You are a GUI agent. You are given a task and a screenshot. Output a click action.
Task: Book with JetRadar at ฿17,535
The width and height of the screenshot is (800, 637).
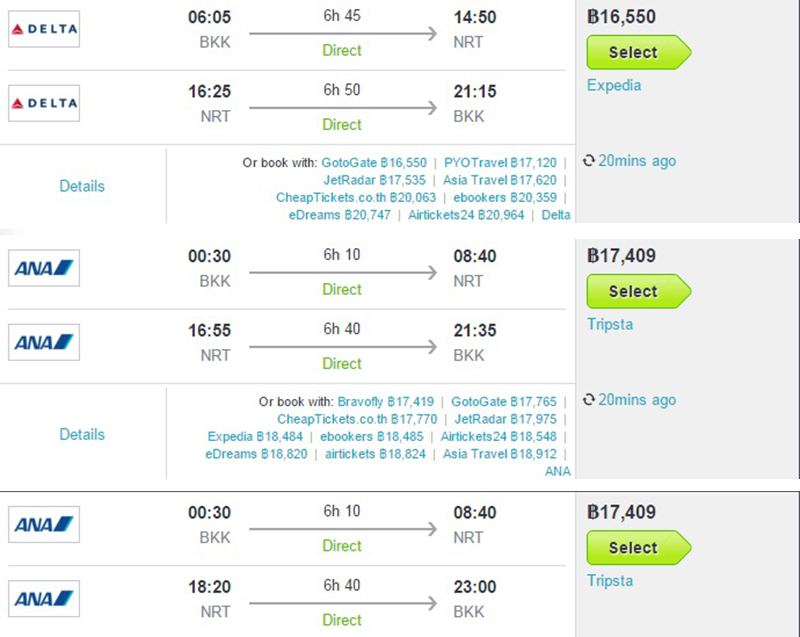[374, 180]
